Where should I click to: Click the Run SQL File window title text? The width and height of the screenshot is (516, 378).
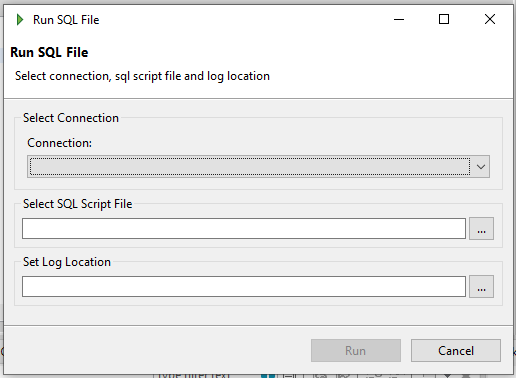click(66, 20)
